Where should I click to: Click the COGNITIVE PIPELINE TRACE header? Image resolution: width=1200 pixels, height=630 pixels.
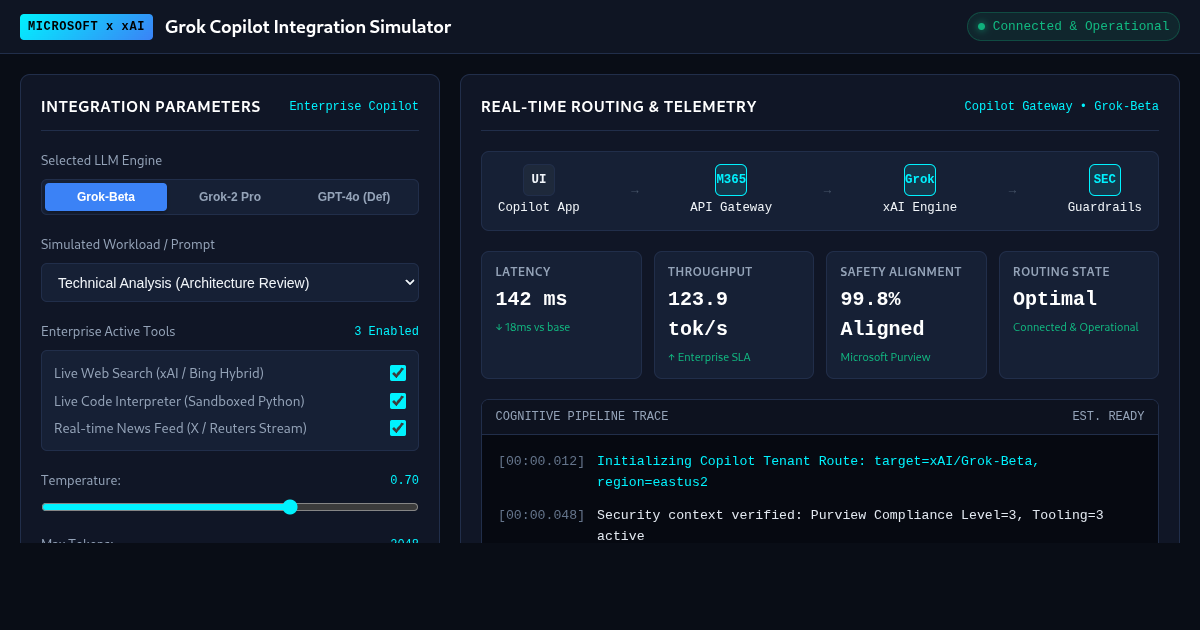coord(582,417)
